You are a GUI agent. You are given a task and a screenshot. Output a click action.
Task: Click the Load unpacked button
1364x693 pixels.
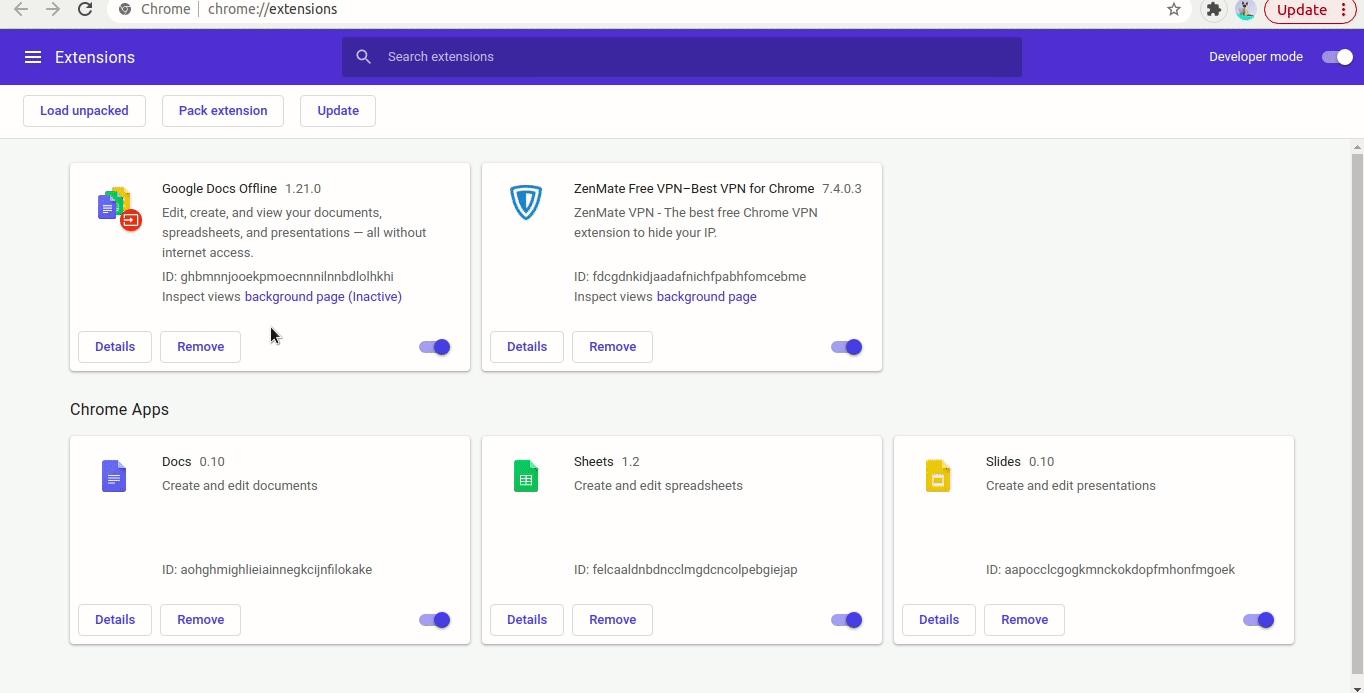click(84, 111)
